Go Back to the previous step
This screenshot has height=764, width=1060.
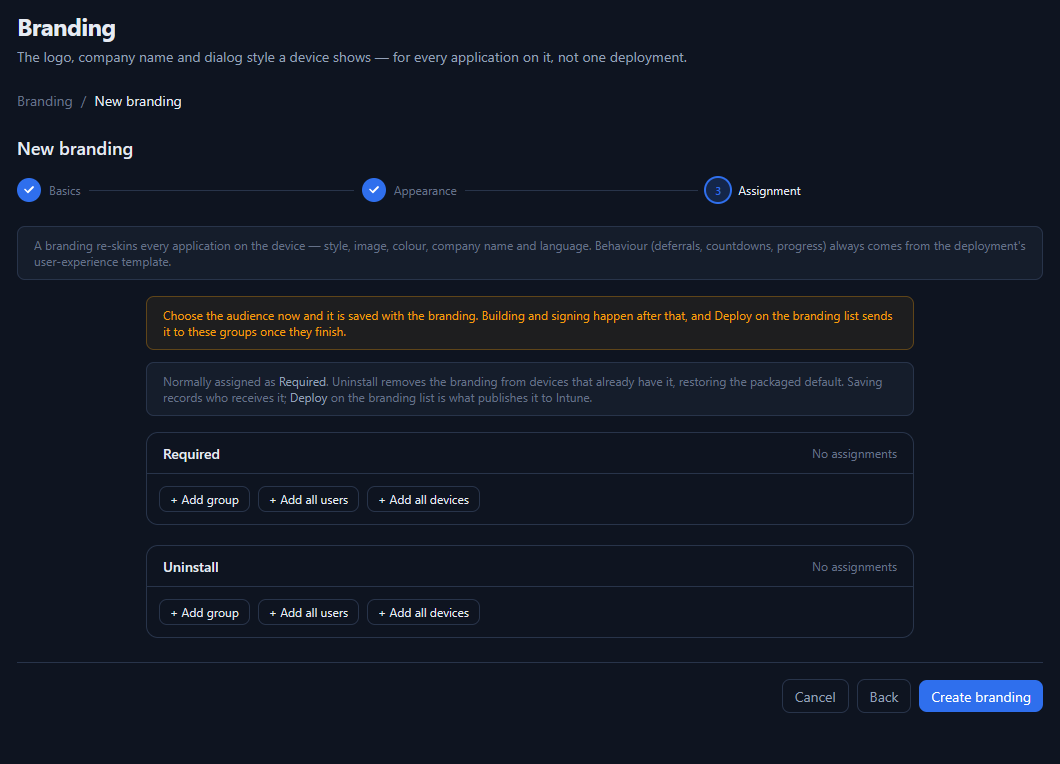coord(884,696)
